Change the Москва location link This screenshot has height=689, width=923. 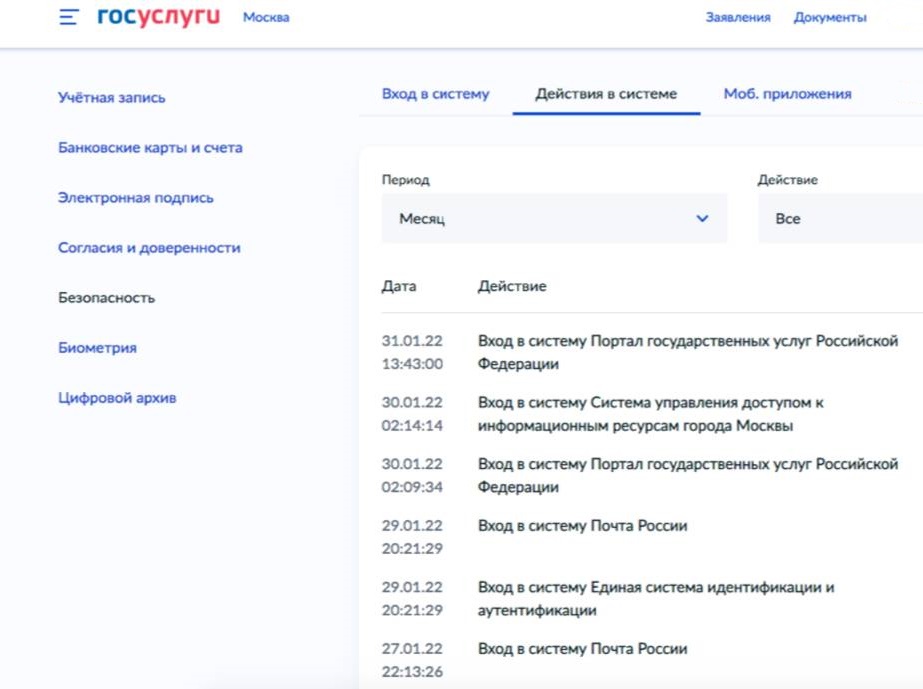pyautogui.click(x=266, y=18)
